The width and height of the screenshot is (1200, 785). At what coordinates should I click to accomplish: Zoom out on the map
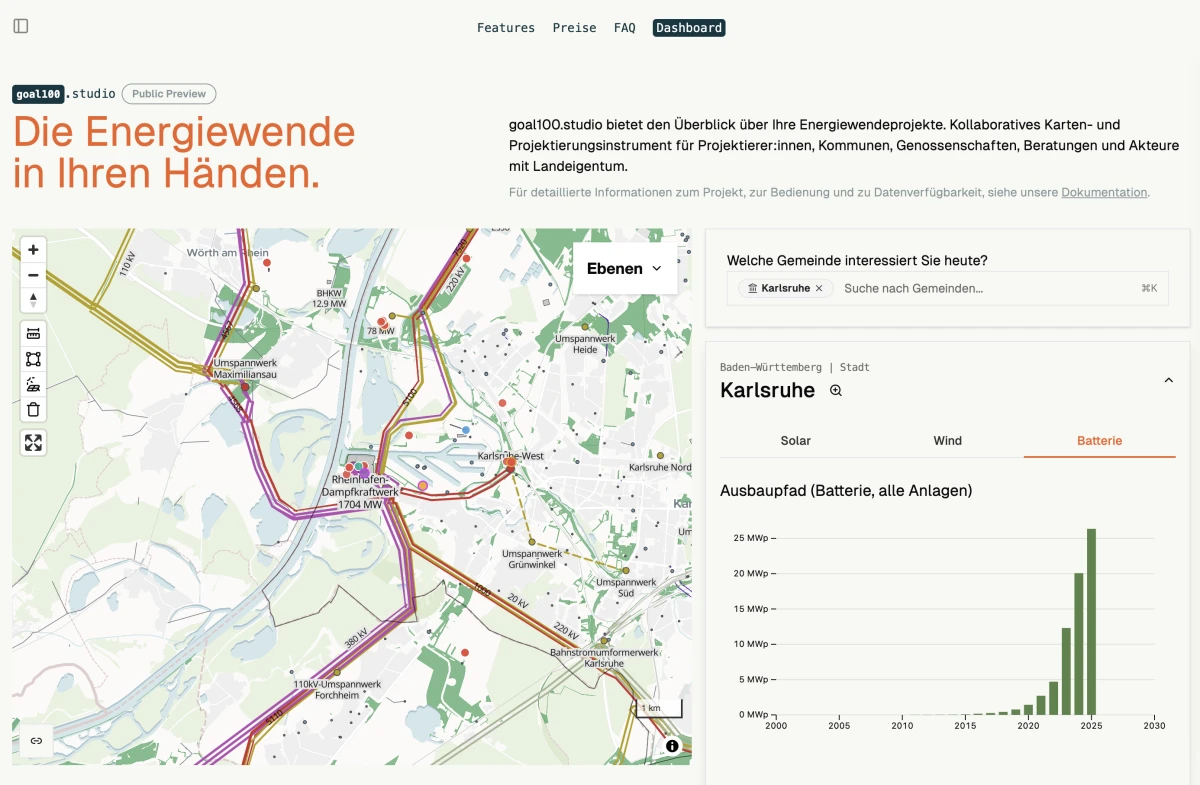coord(33,275)
